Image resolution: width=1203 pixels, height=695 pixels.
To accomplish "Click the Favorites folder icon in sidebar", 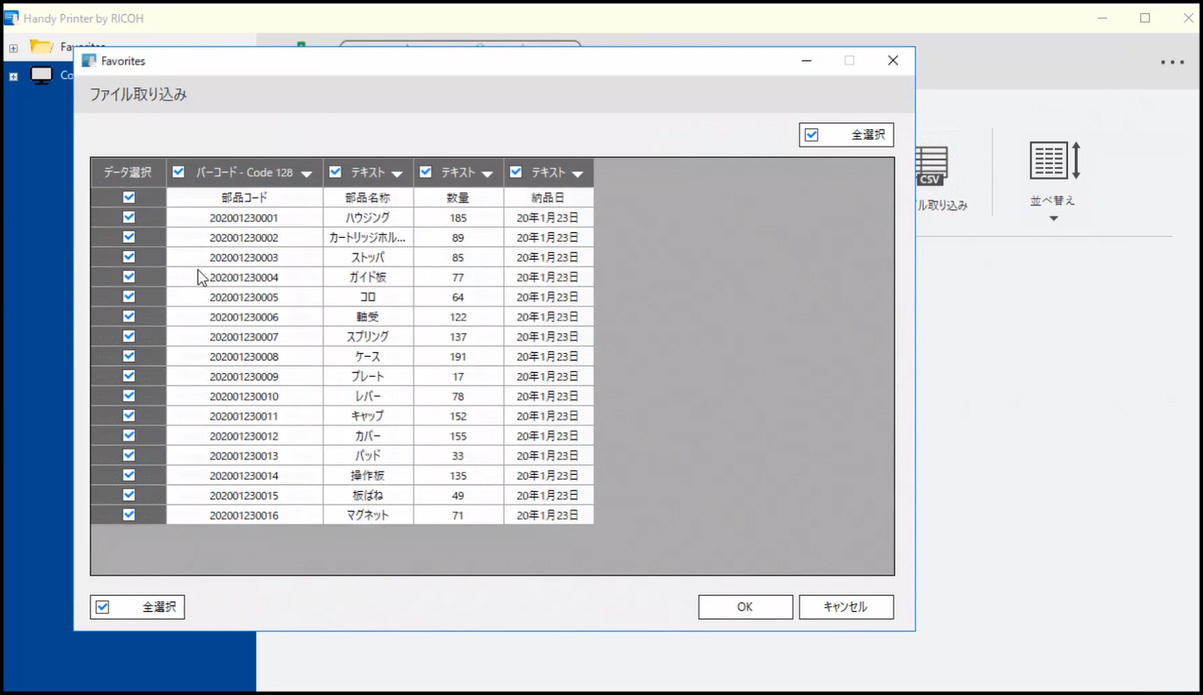I will 41,46.
